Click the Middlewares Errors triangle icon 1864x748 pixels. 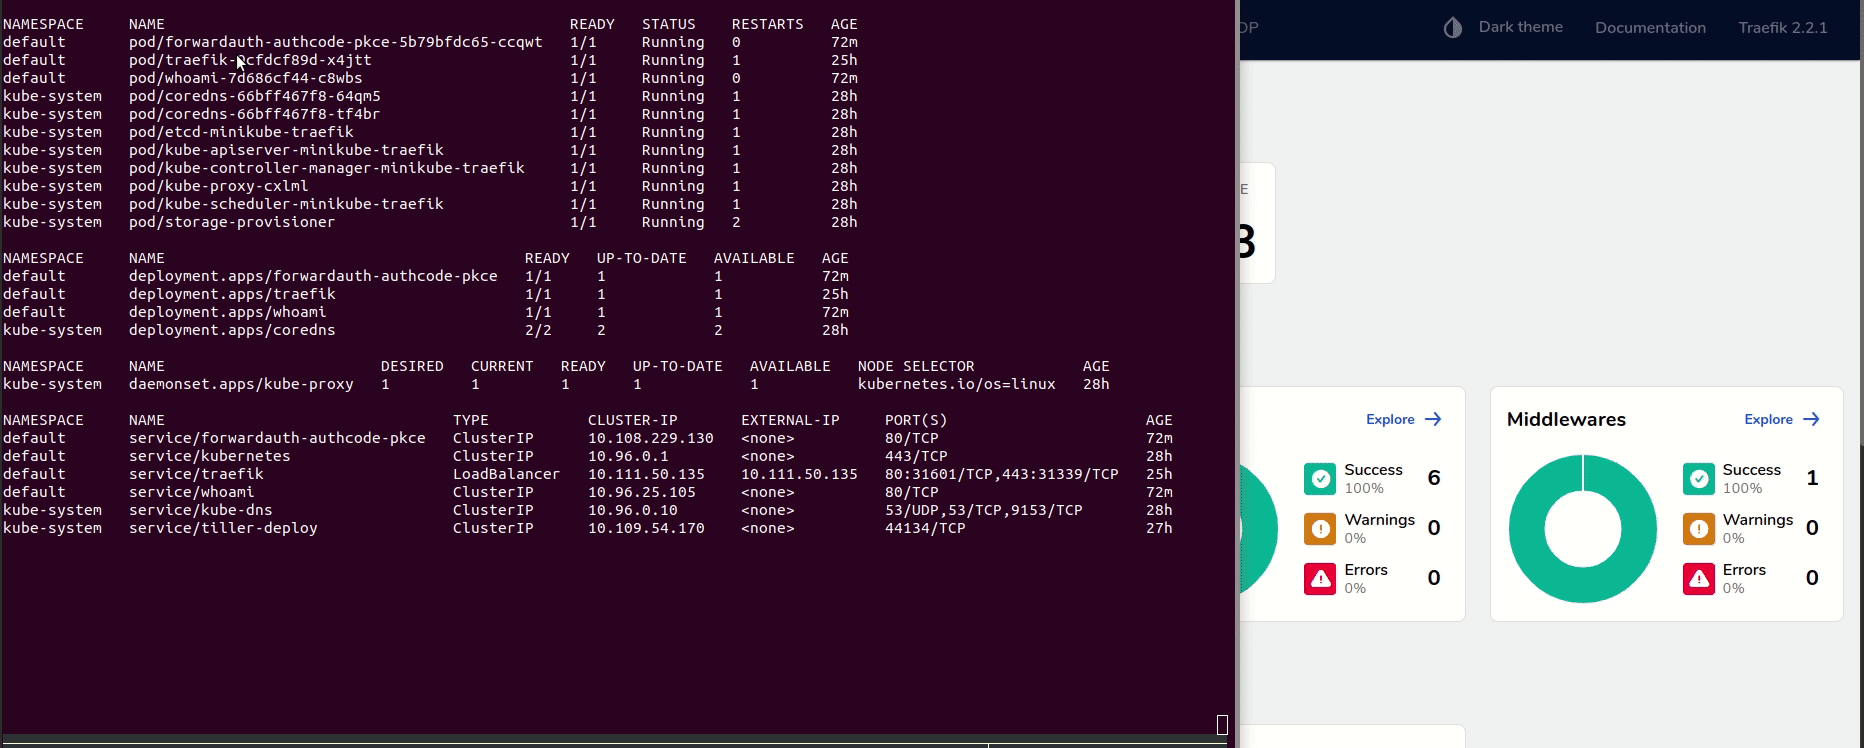[x=1699, y=579]
